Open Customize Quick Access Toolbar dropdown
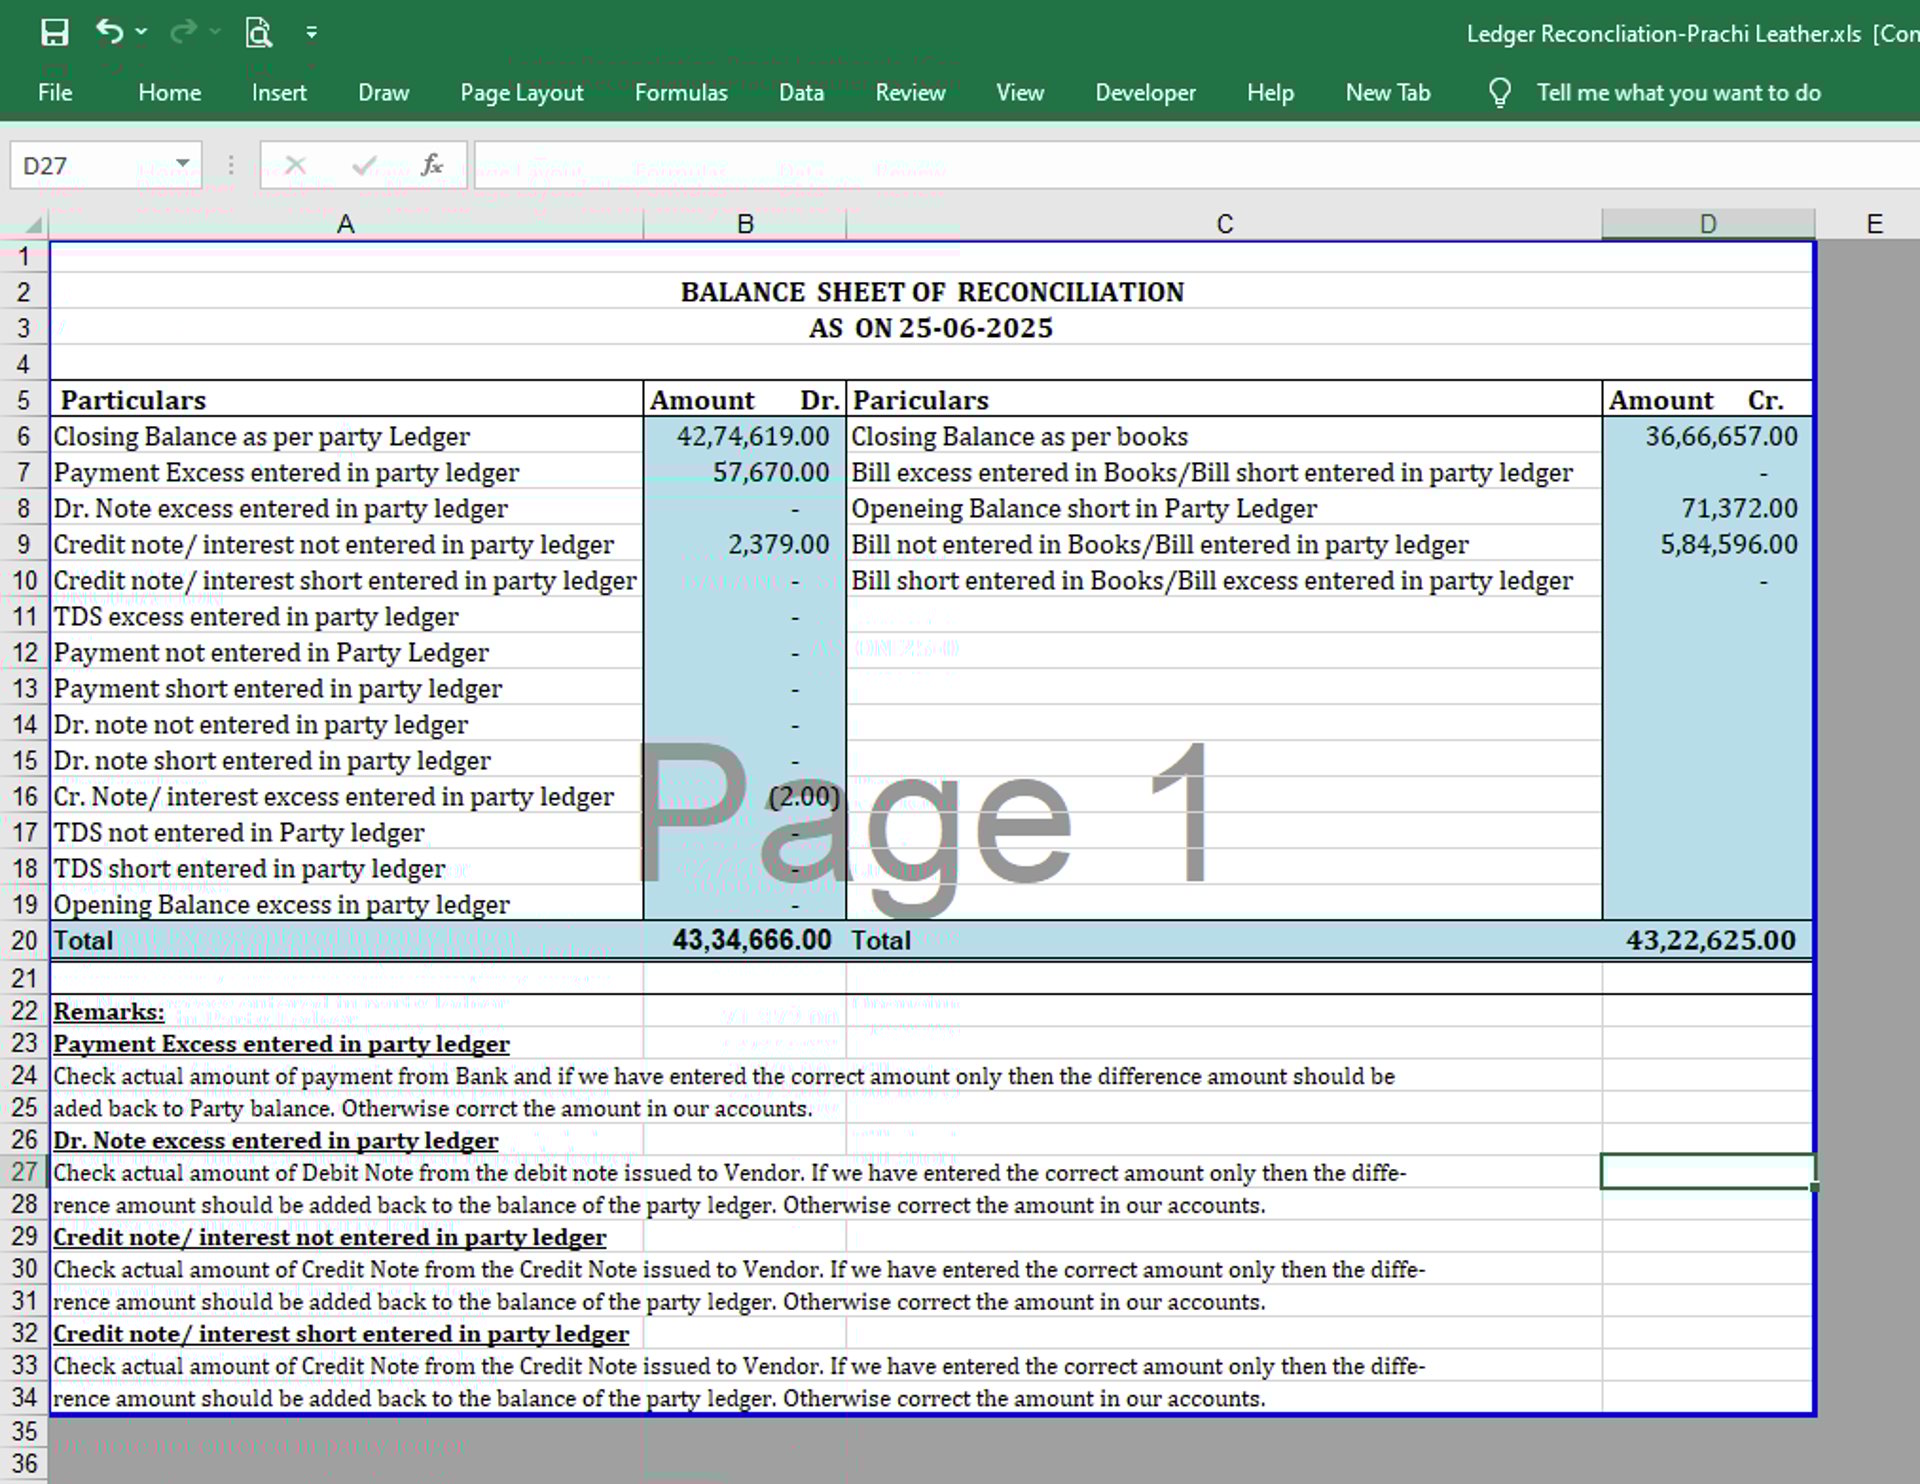This screenshot has width=1920, height=1484. point(312,33)
